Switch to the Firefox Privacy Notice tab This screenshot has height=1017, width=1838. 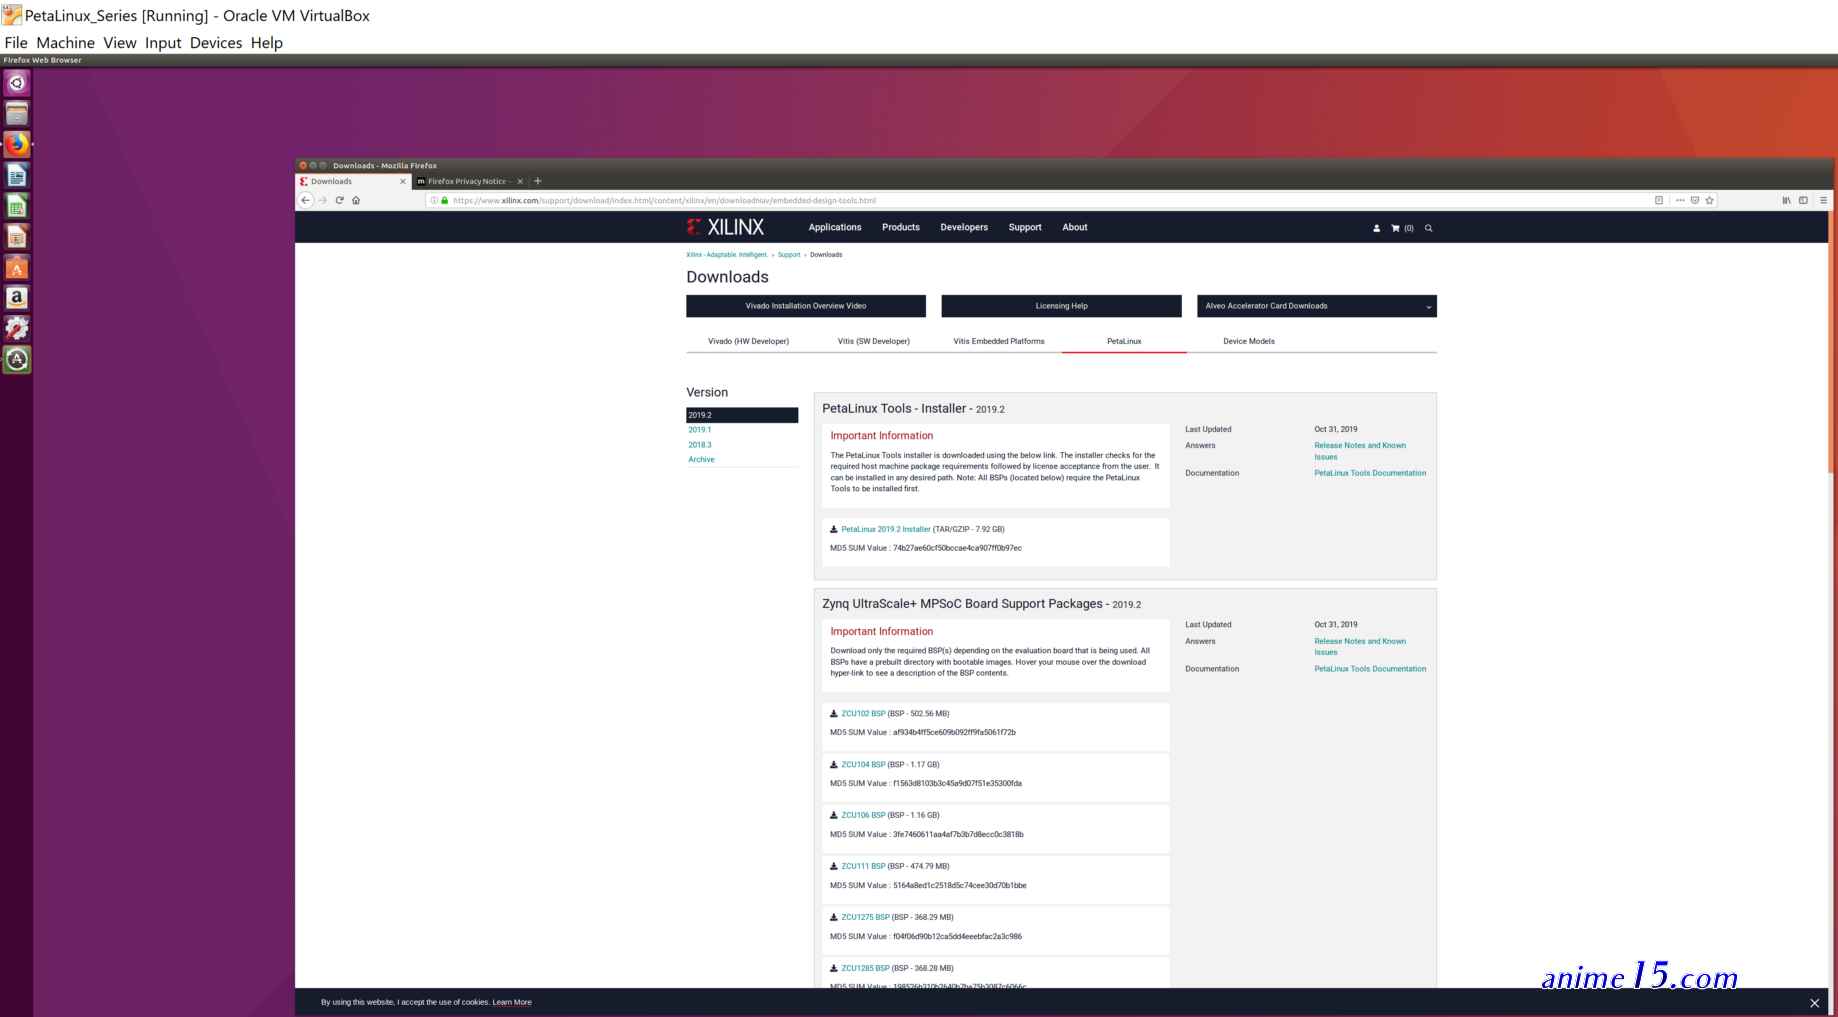pos(468,181)
